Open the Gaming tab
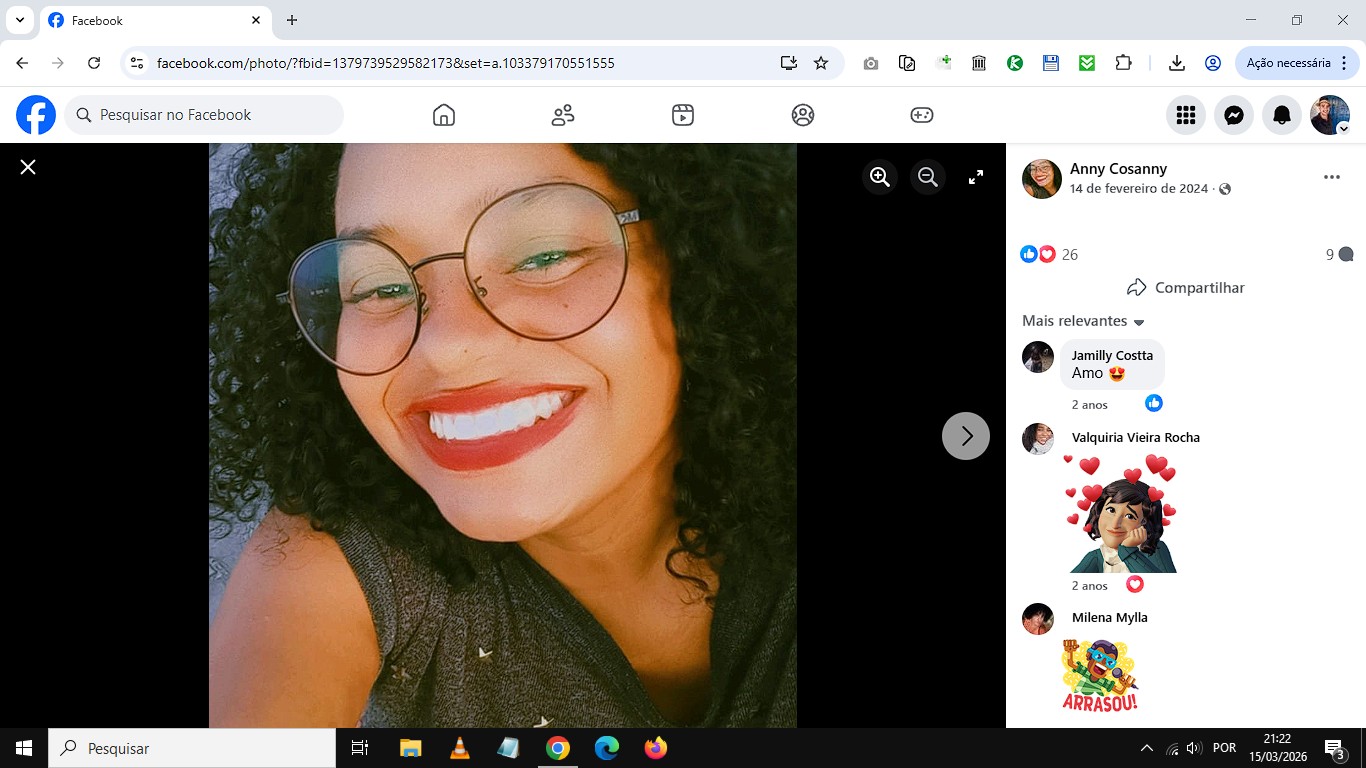Screen dimensions: 1366x768 pos(922,115)
